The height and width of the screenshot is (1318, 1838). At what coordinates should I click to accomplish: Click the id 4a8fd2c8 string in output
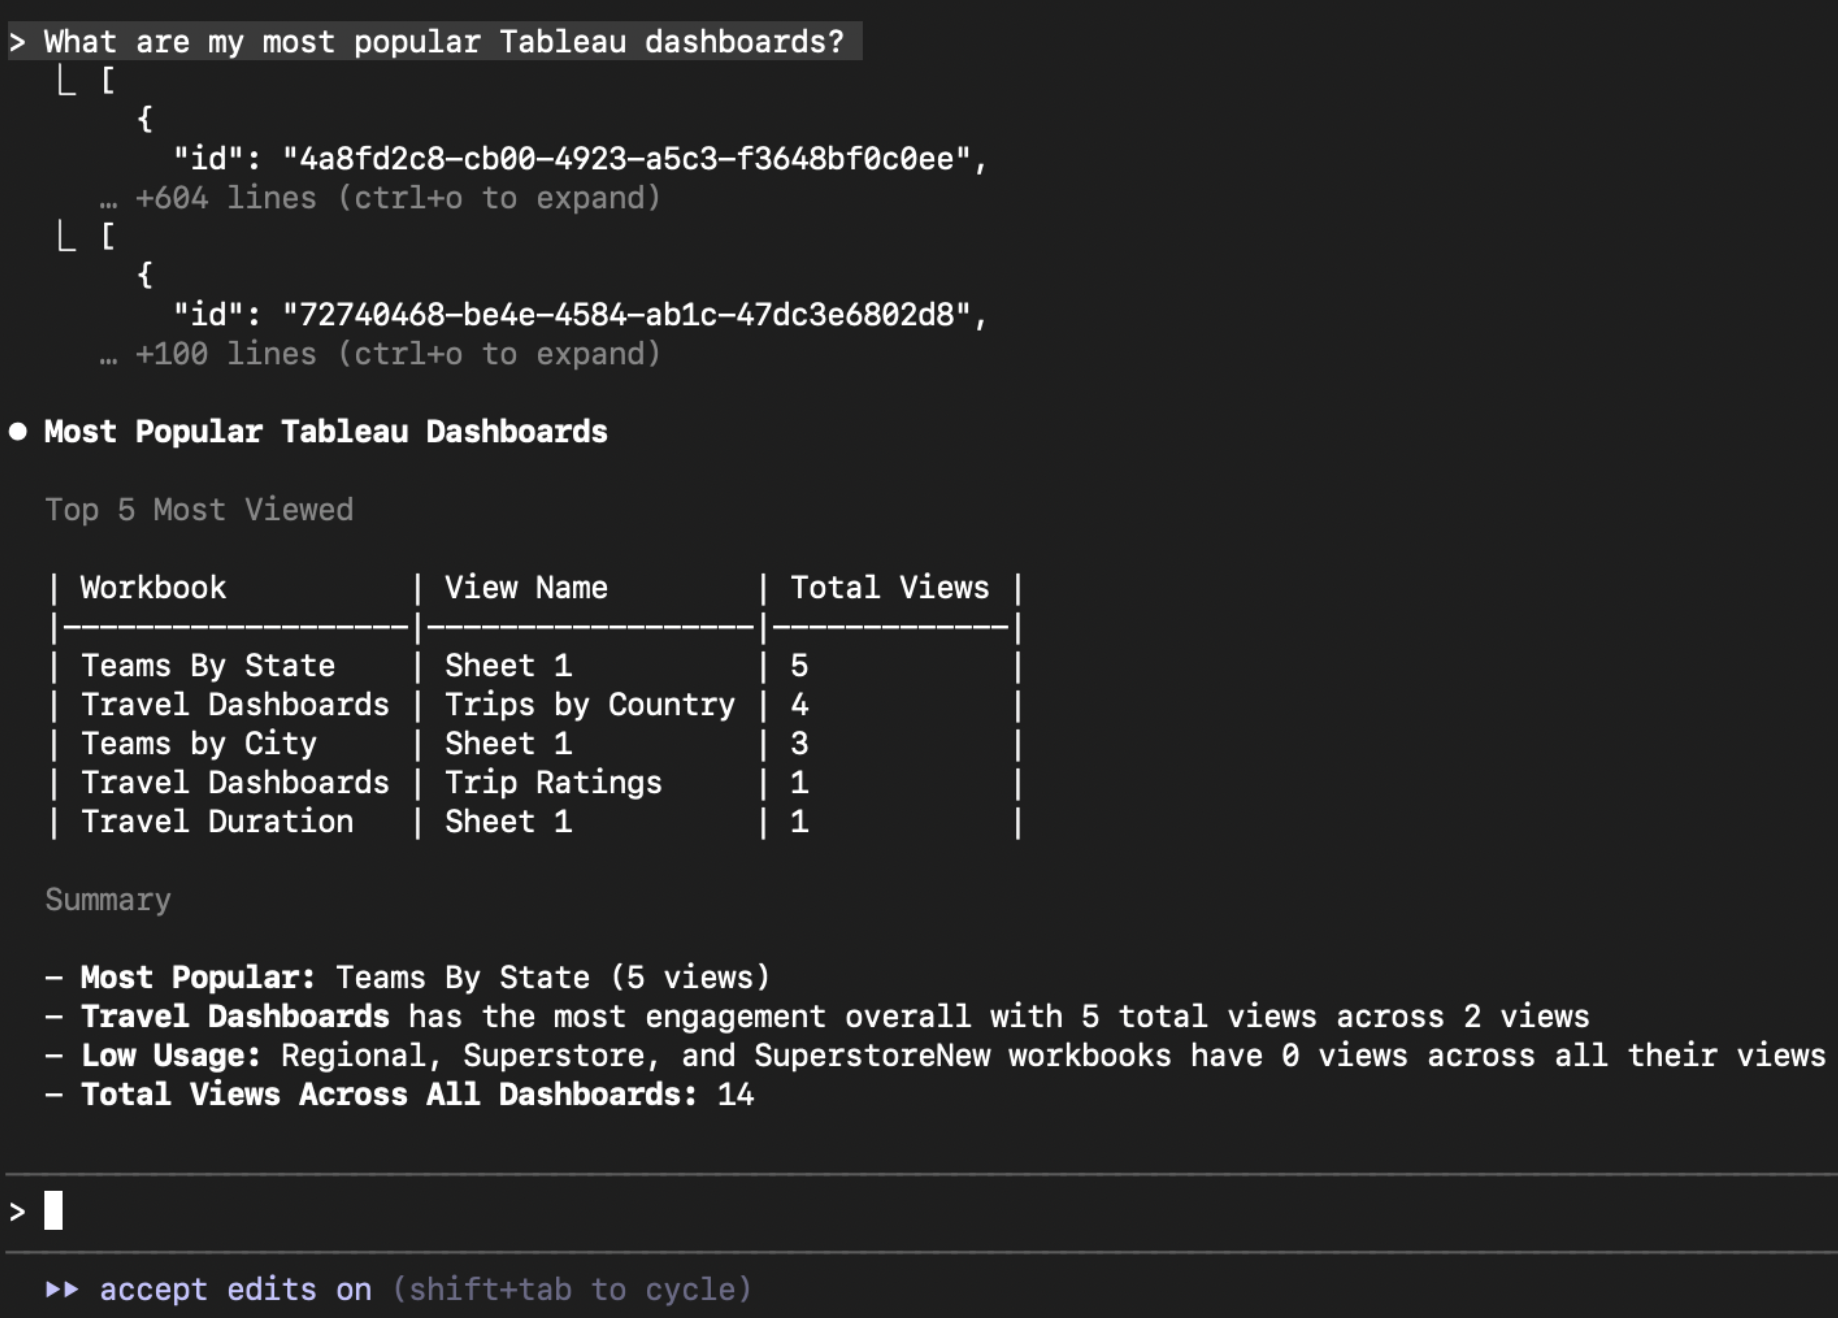(x=626, y=159)
